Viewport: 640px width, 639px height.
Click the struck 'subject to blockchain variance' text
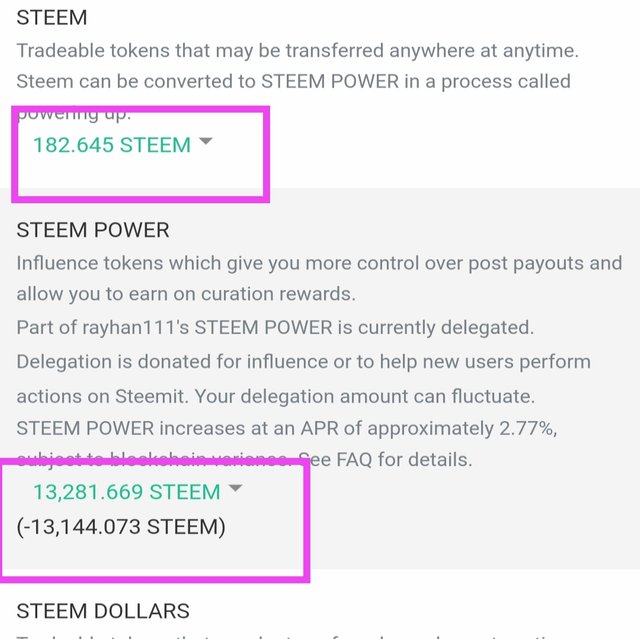pos(153,459)
